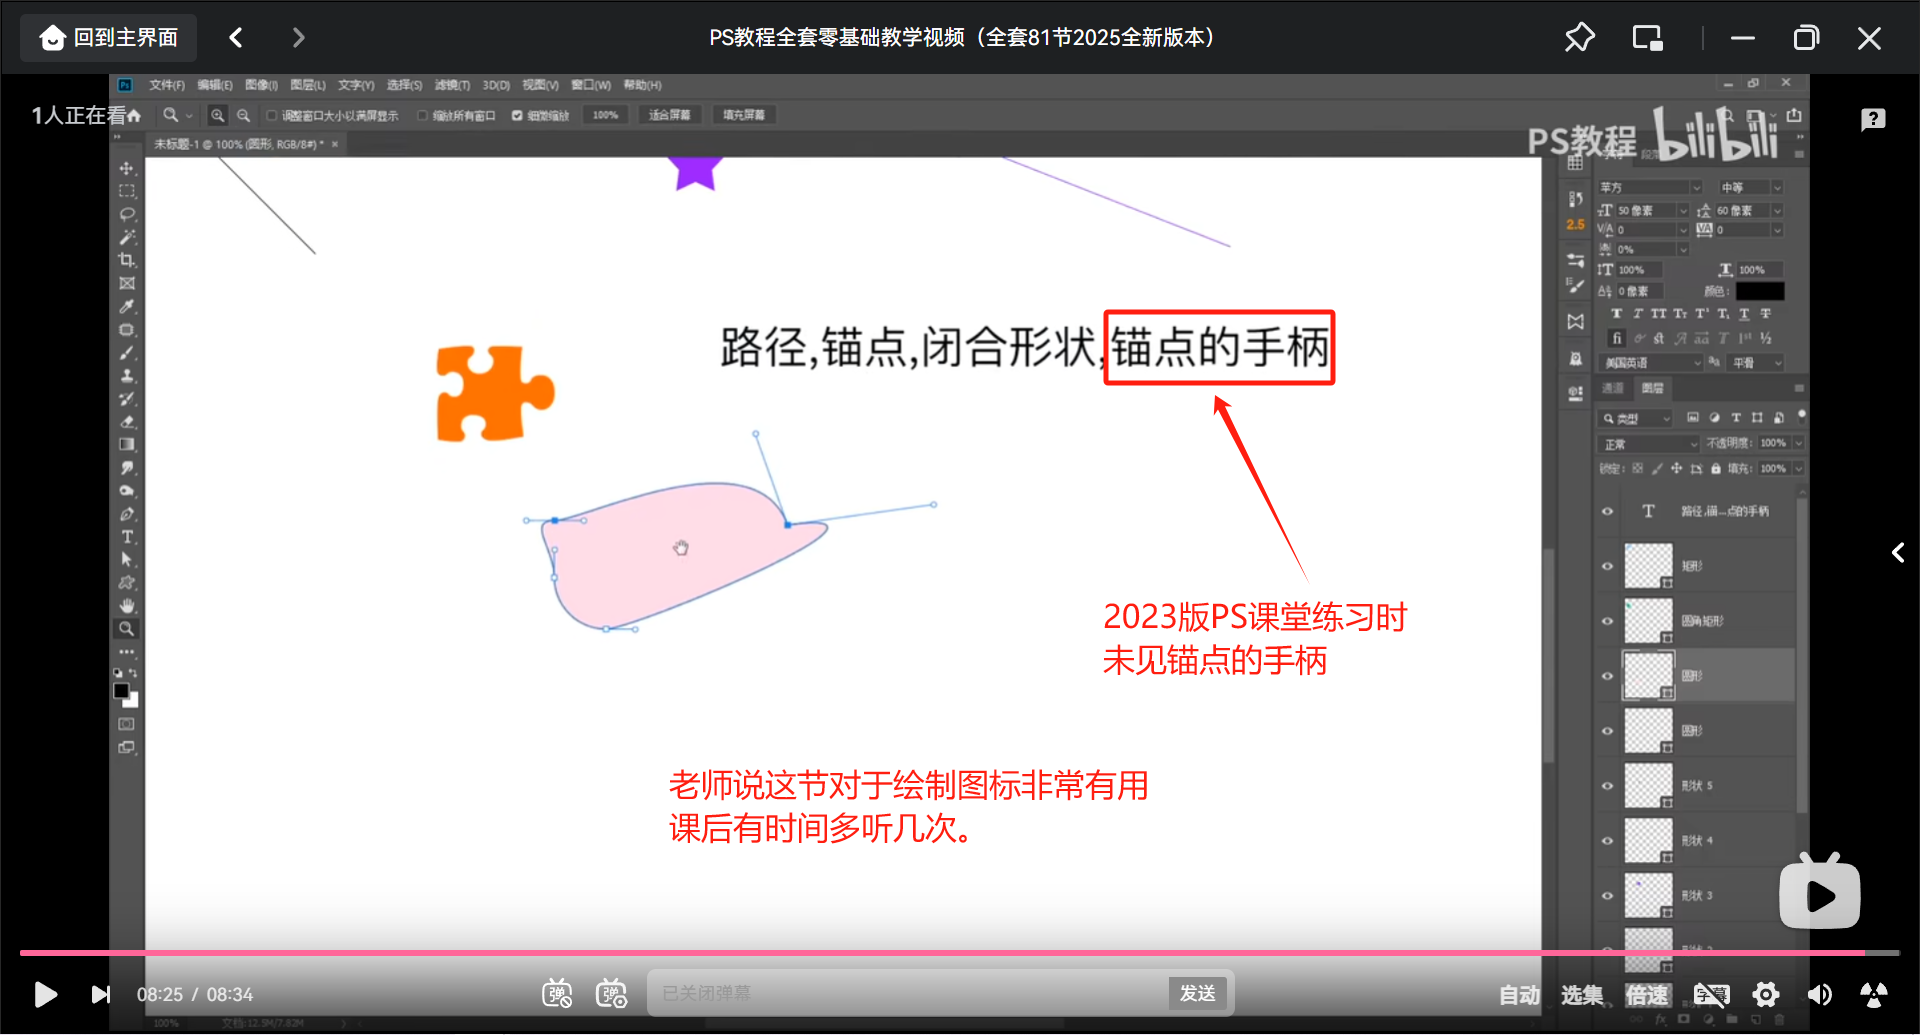Hide the 形状 5 layer eye icon

coord(1607,786)
